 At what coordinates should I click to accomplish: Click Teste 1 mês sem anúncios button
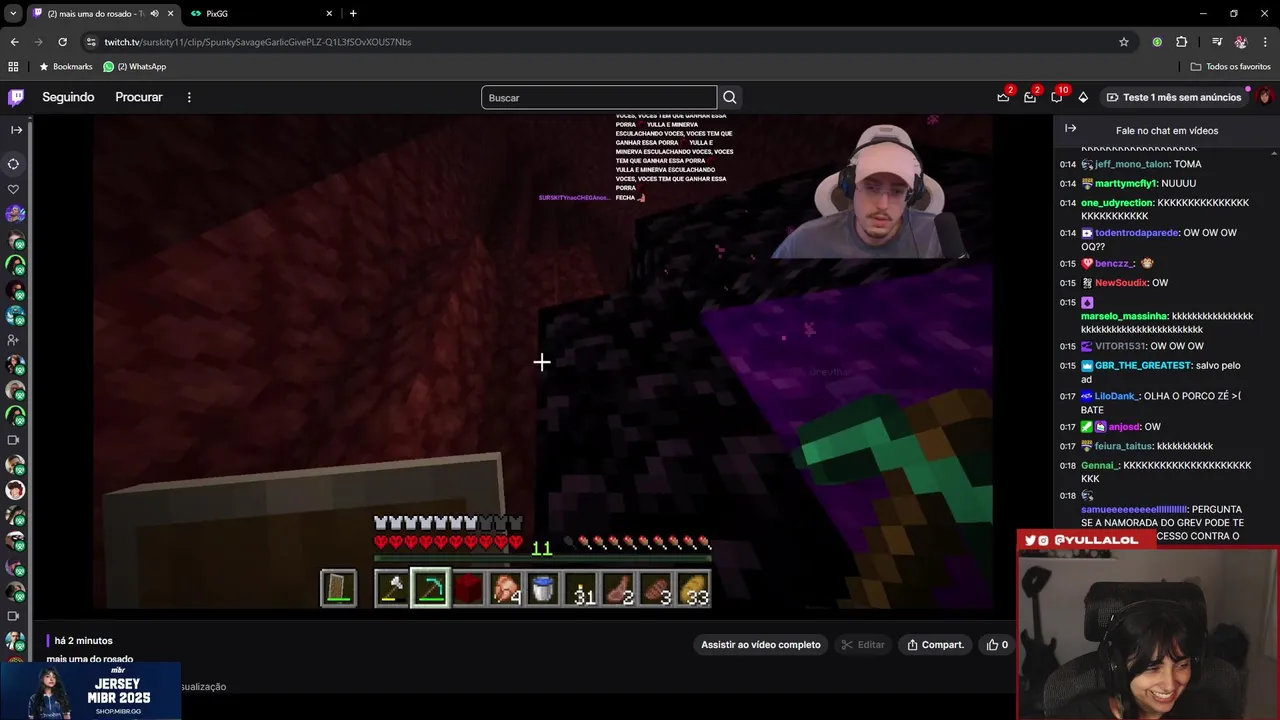click(1173, 97)
